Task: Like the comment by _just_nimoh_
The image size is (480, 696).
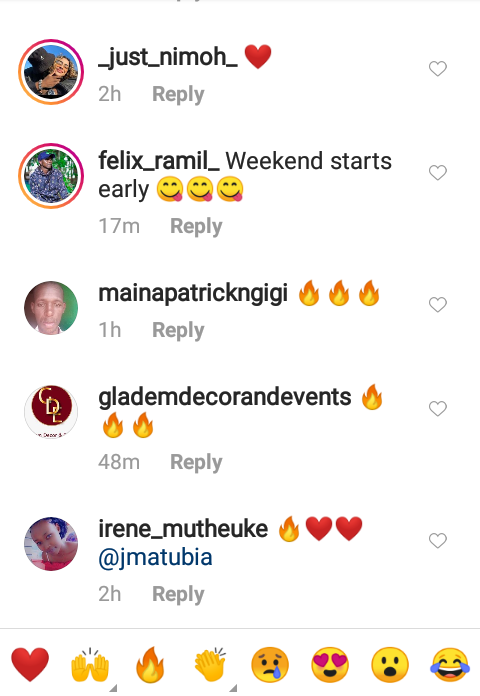Action: tap(437, 68)
